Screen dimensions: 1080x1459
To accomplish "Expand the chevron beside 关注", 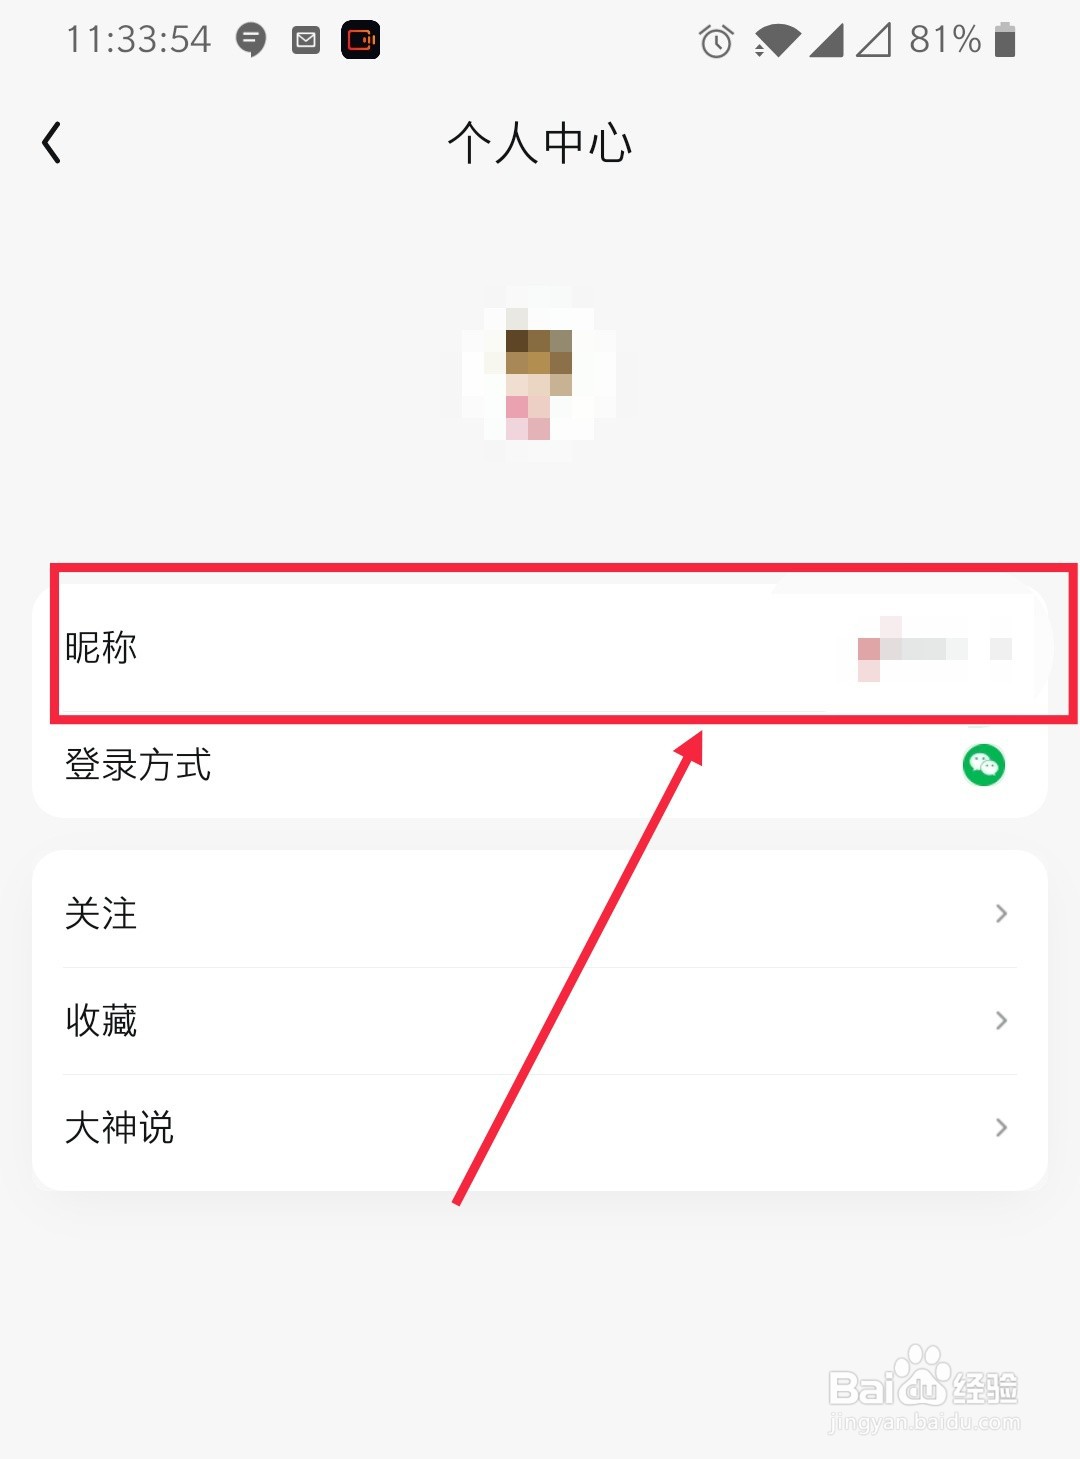I will (1001, 913).
